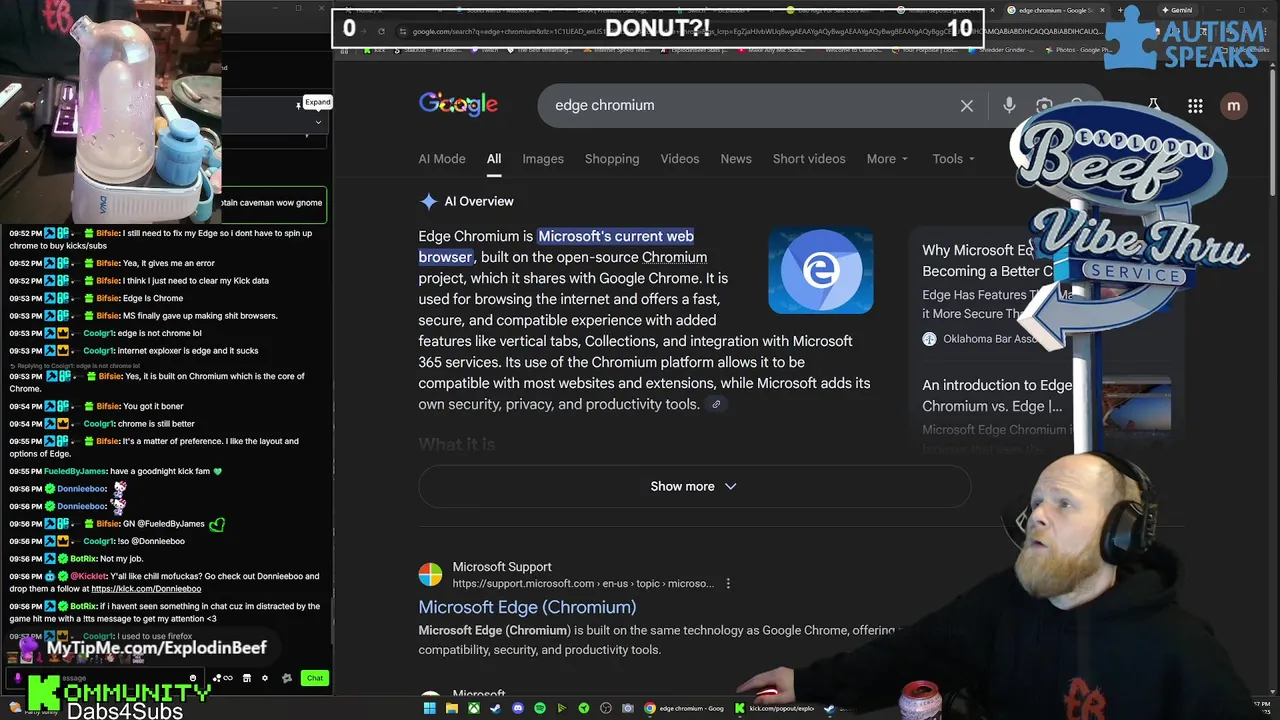The width and height of the screenshot is (1280, 720).
Task: Open Microsoft Edge (Chromium) result link
Action: [527, 607]
